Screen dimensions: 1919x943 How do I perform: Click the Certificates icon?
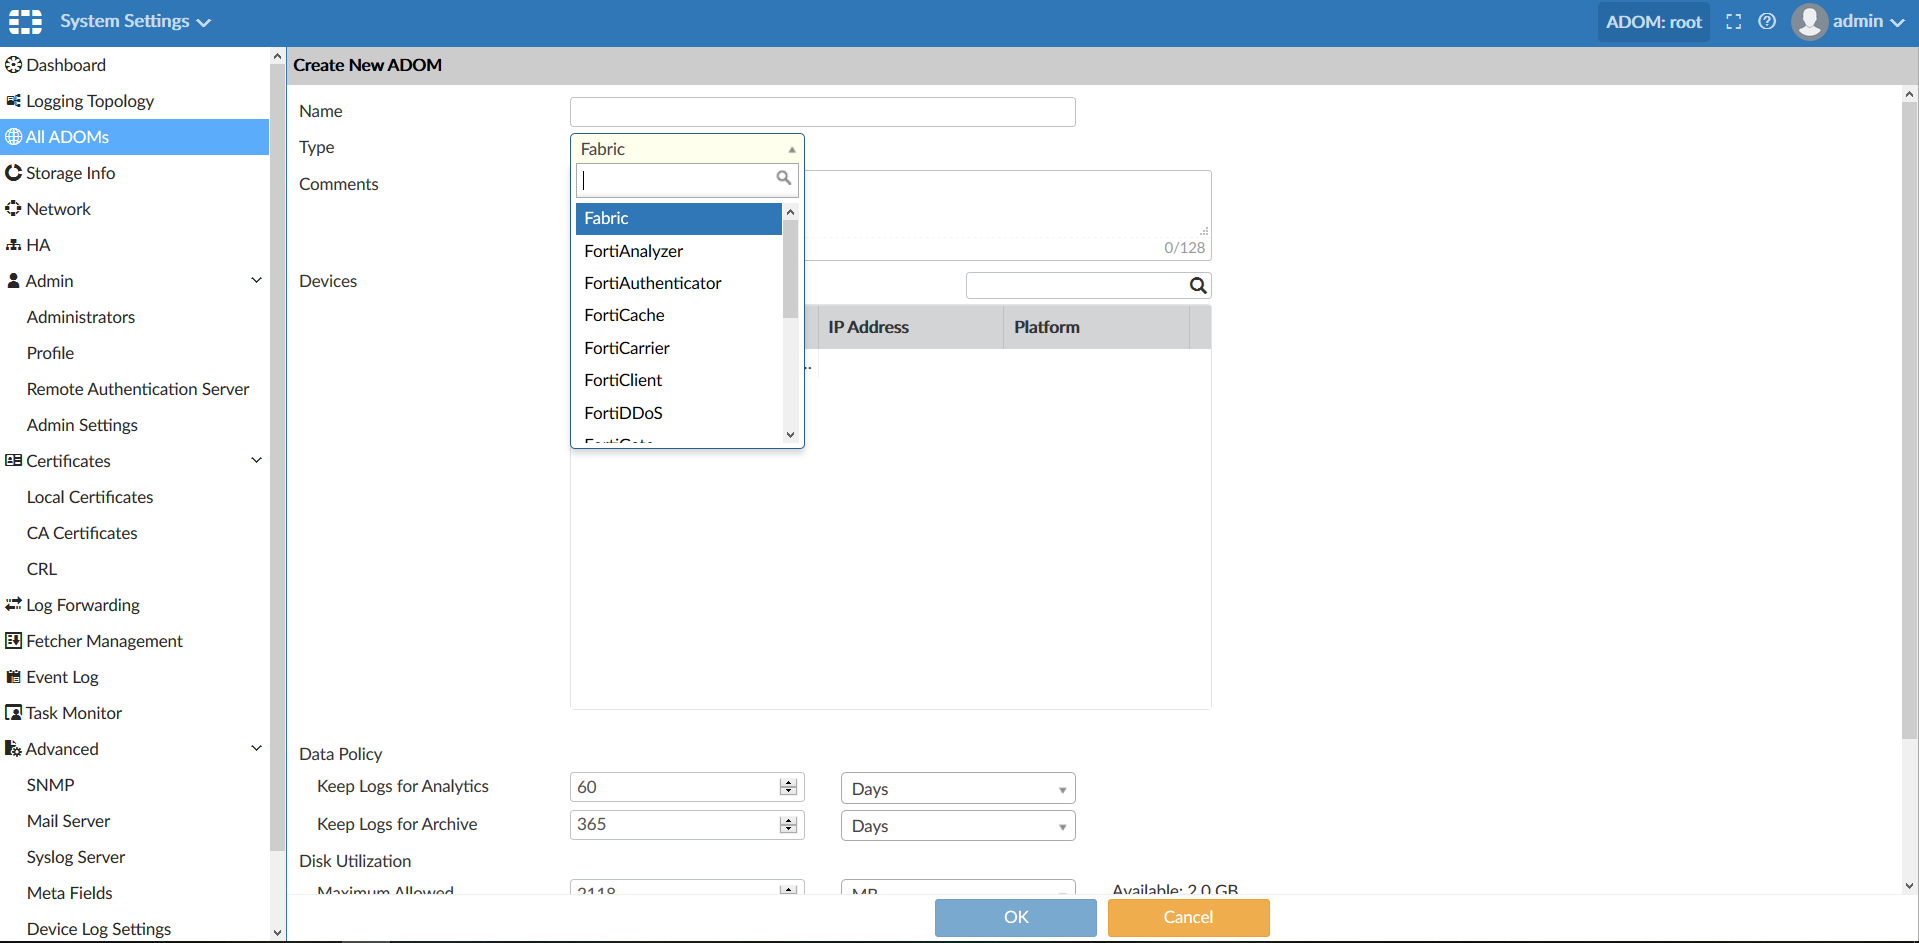click(13, 461)
